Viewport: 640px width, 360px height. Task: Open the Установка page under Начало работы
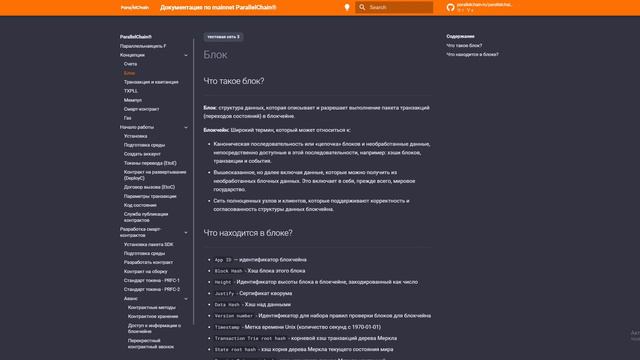click(x=136, y=136)
